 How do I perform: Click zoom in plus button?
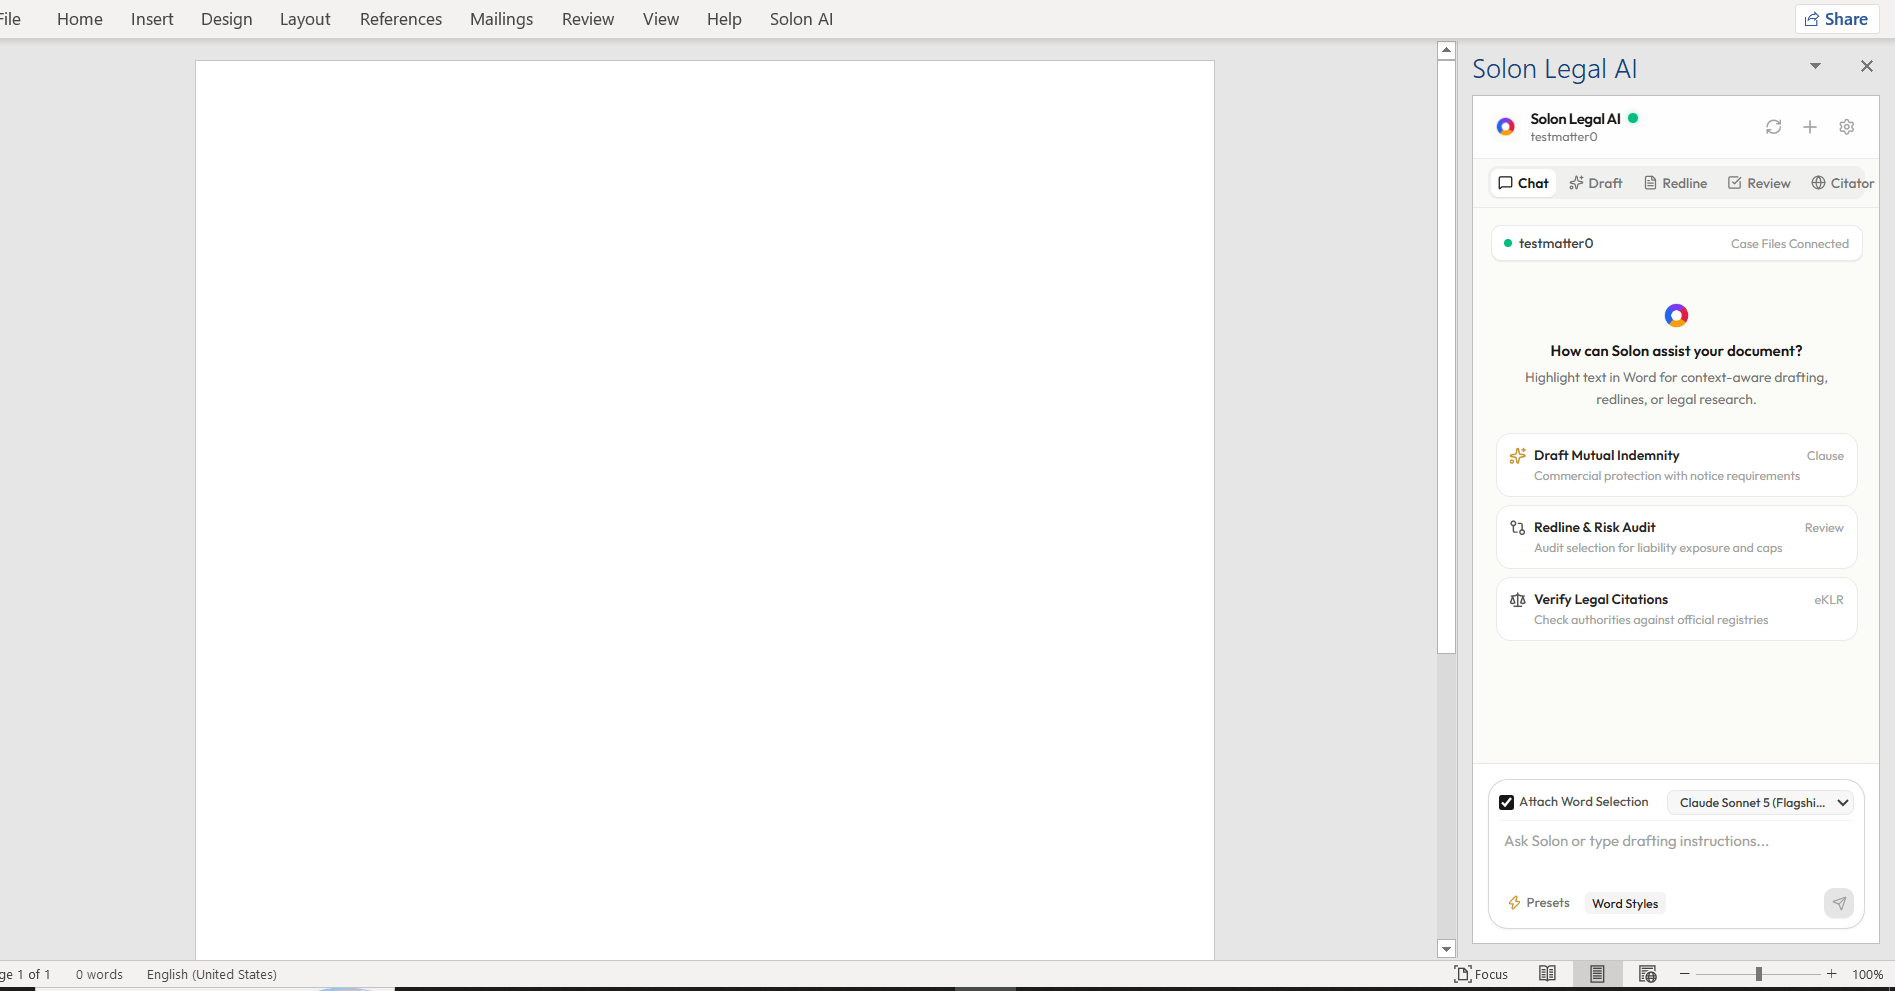coord(1831,974)
